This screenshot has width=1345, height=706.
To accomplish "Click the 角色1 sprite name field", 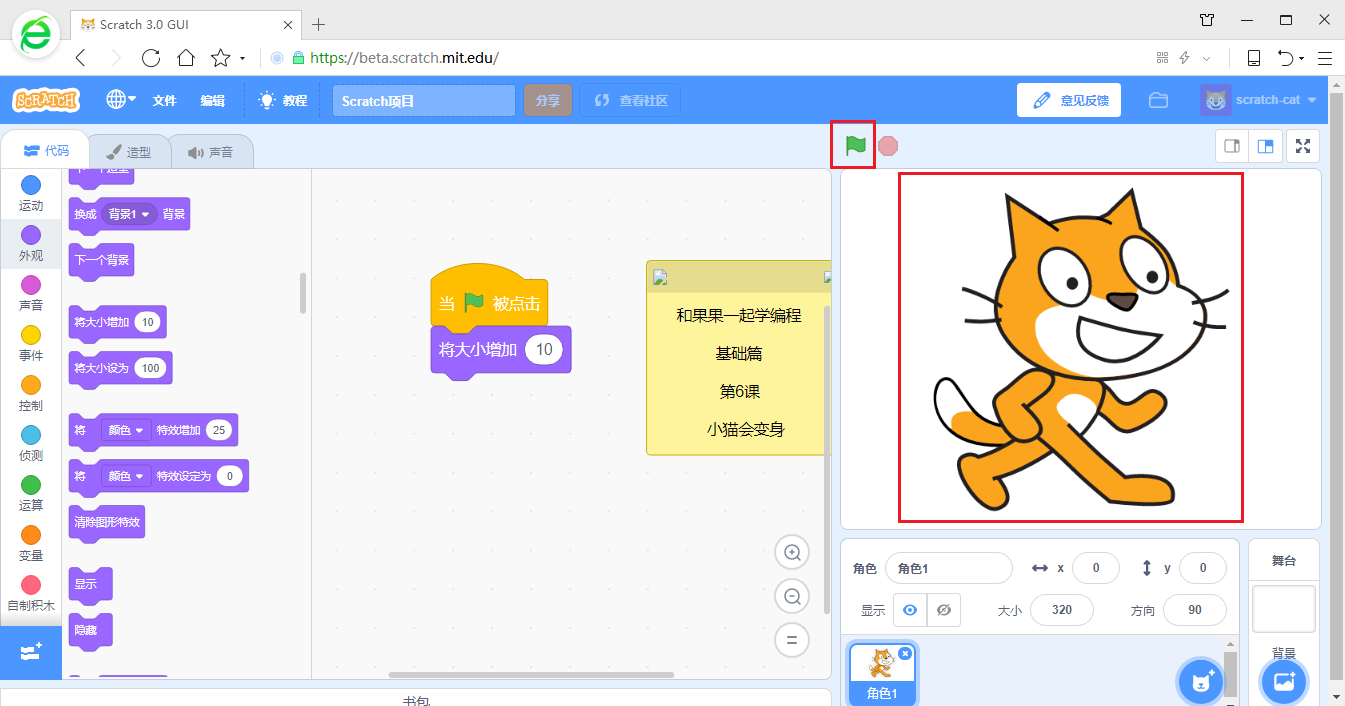I will tap(949, 568).
